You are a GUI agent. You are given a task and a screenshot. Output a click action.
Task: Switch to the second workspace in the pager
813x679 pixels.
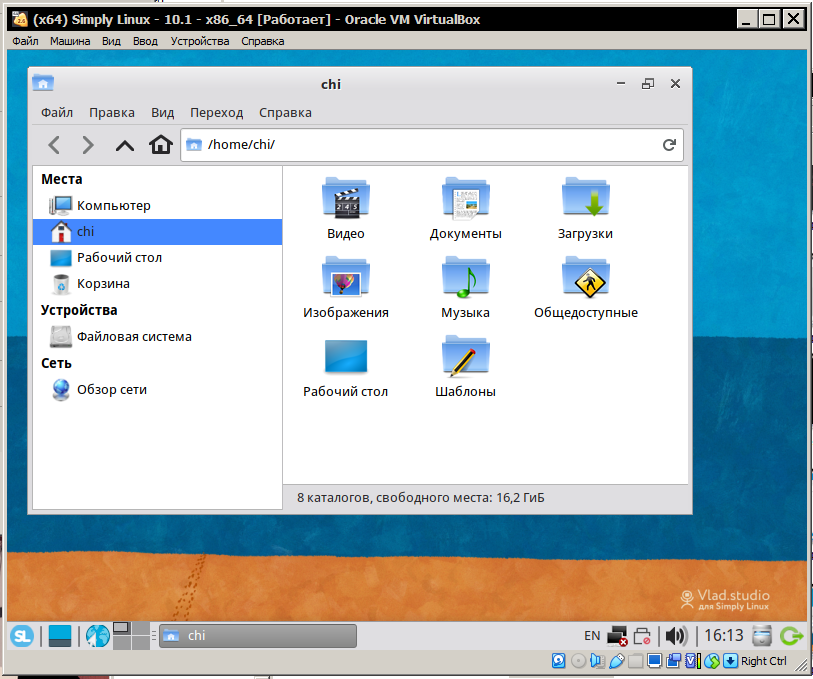click(141, 628)
